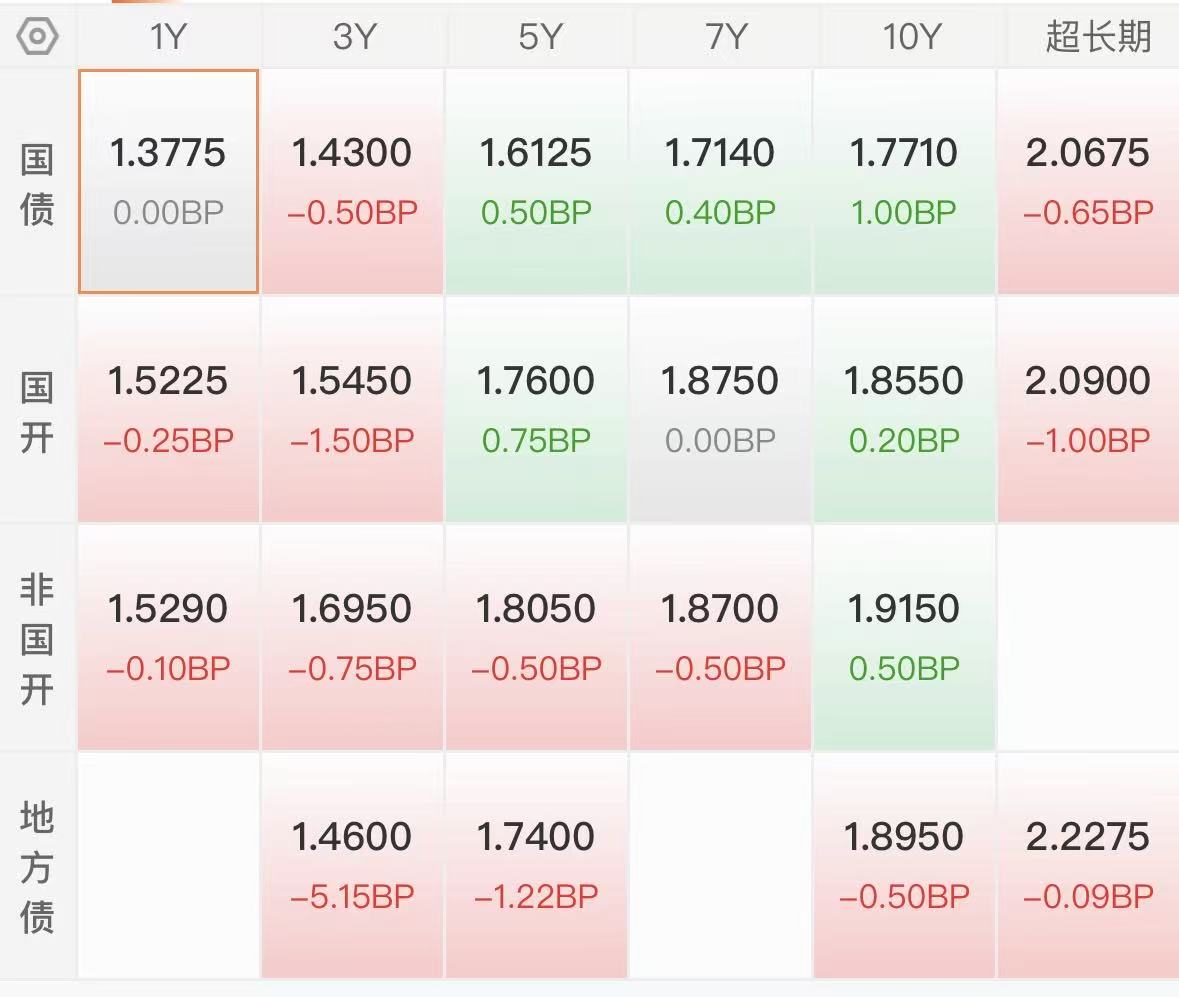
Task: Click the highlighted 国债 1Y cell 1.3775
Action: [x=168, y=181]
